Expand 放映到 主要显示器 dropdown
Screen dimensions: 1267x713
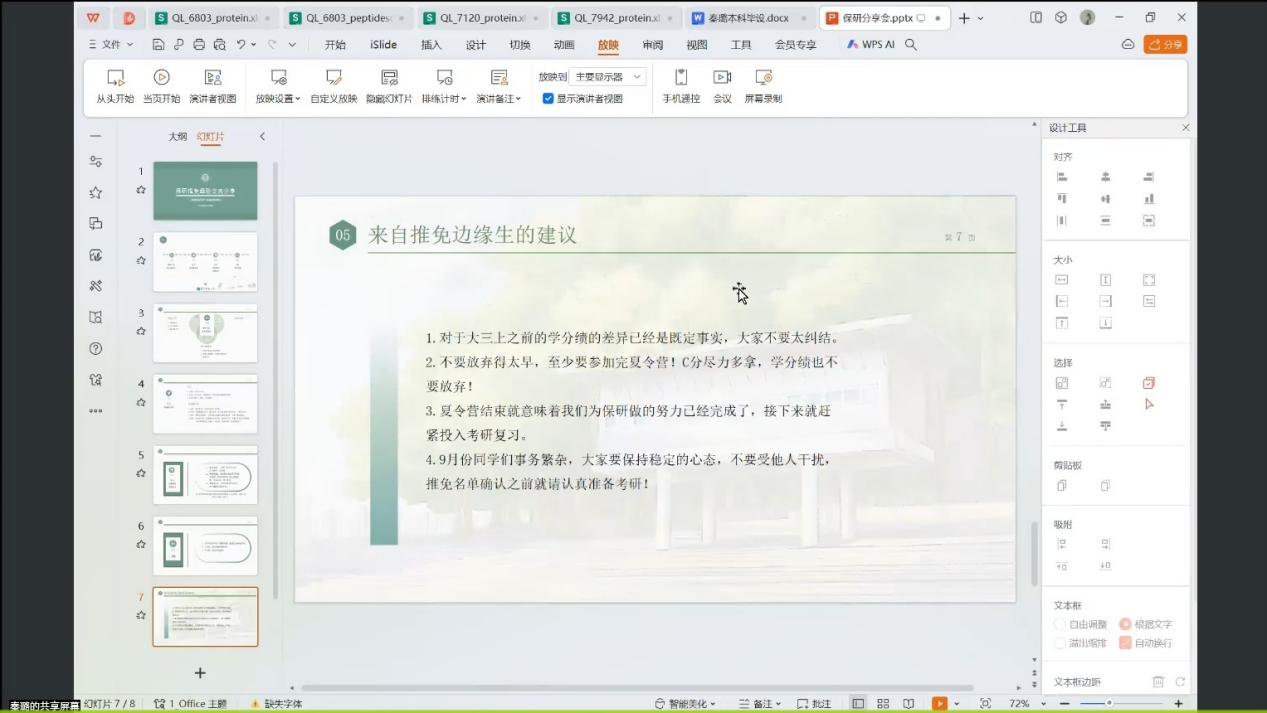(x=607, y=77)
